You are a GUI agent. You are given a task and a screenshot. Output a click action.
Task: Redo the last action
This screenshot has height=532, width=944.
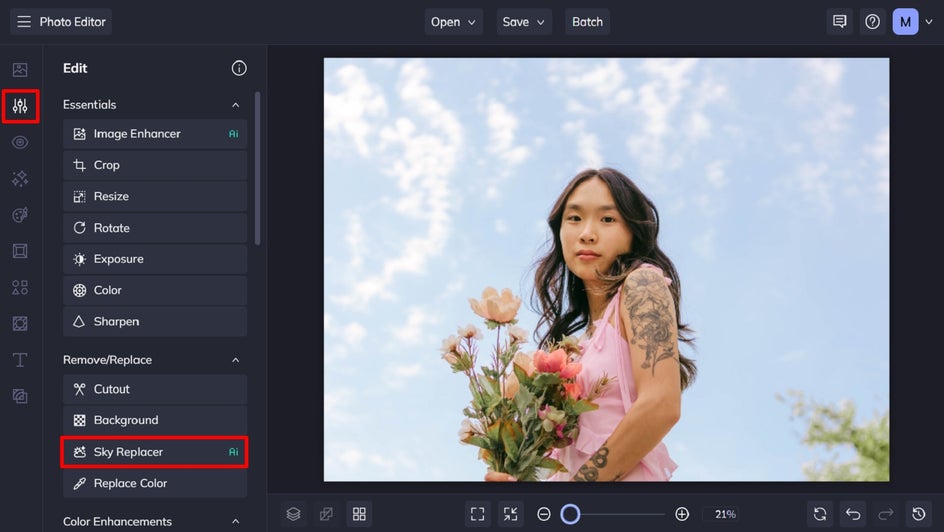point(886,514)
